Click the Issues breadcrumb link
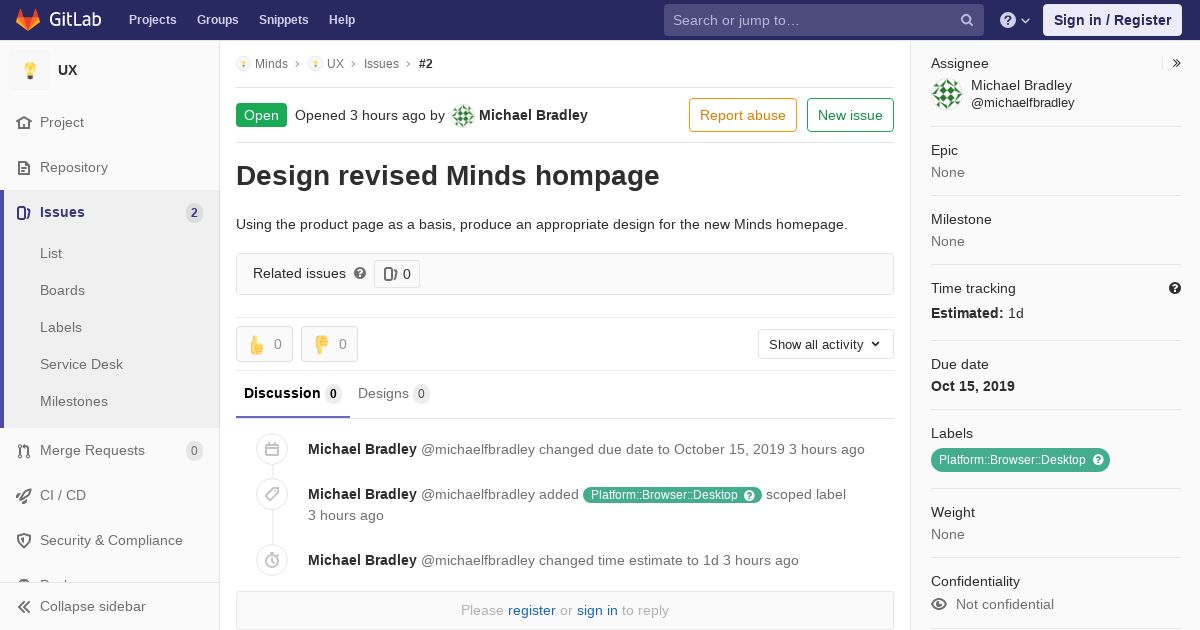This screenshot has width=1200, height=630. pos(381,63)
